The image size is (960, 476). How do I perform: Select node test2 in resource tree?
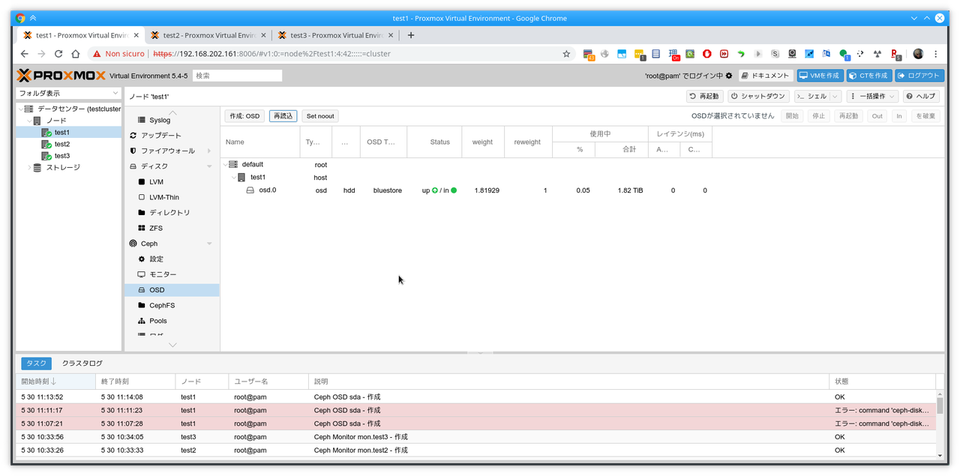(x=62, y=144)
